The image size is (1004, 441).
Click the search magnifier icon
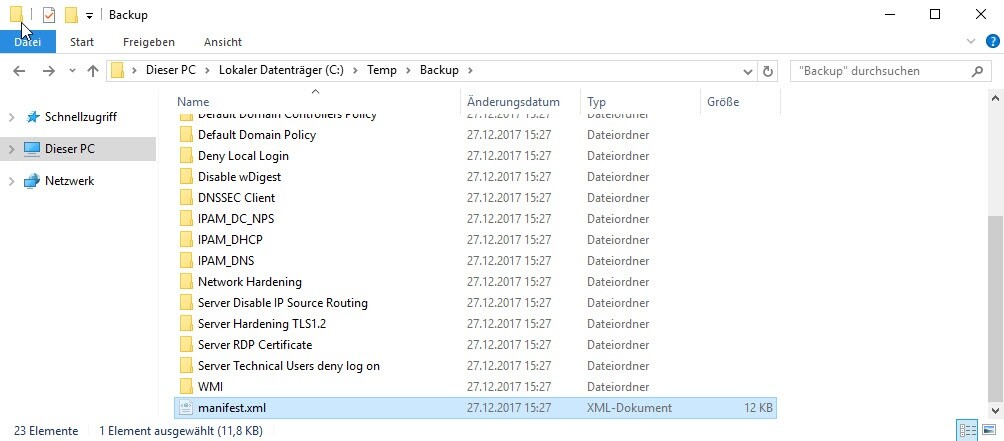tap(977, 71)
